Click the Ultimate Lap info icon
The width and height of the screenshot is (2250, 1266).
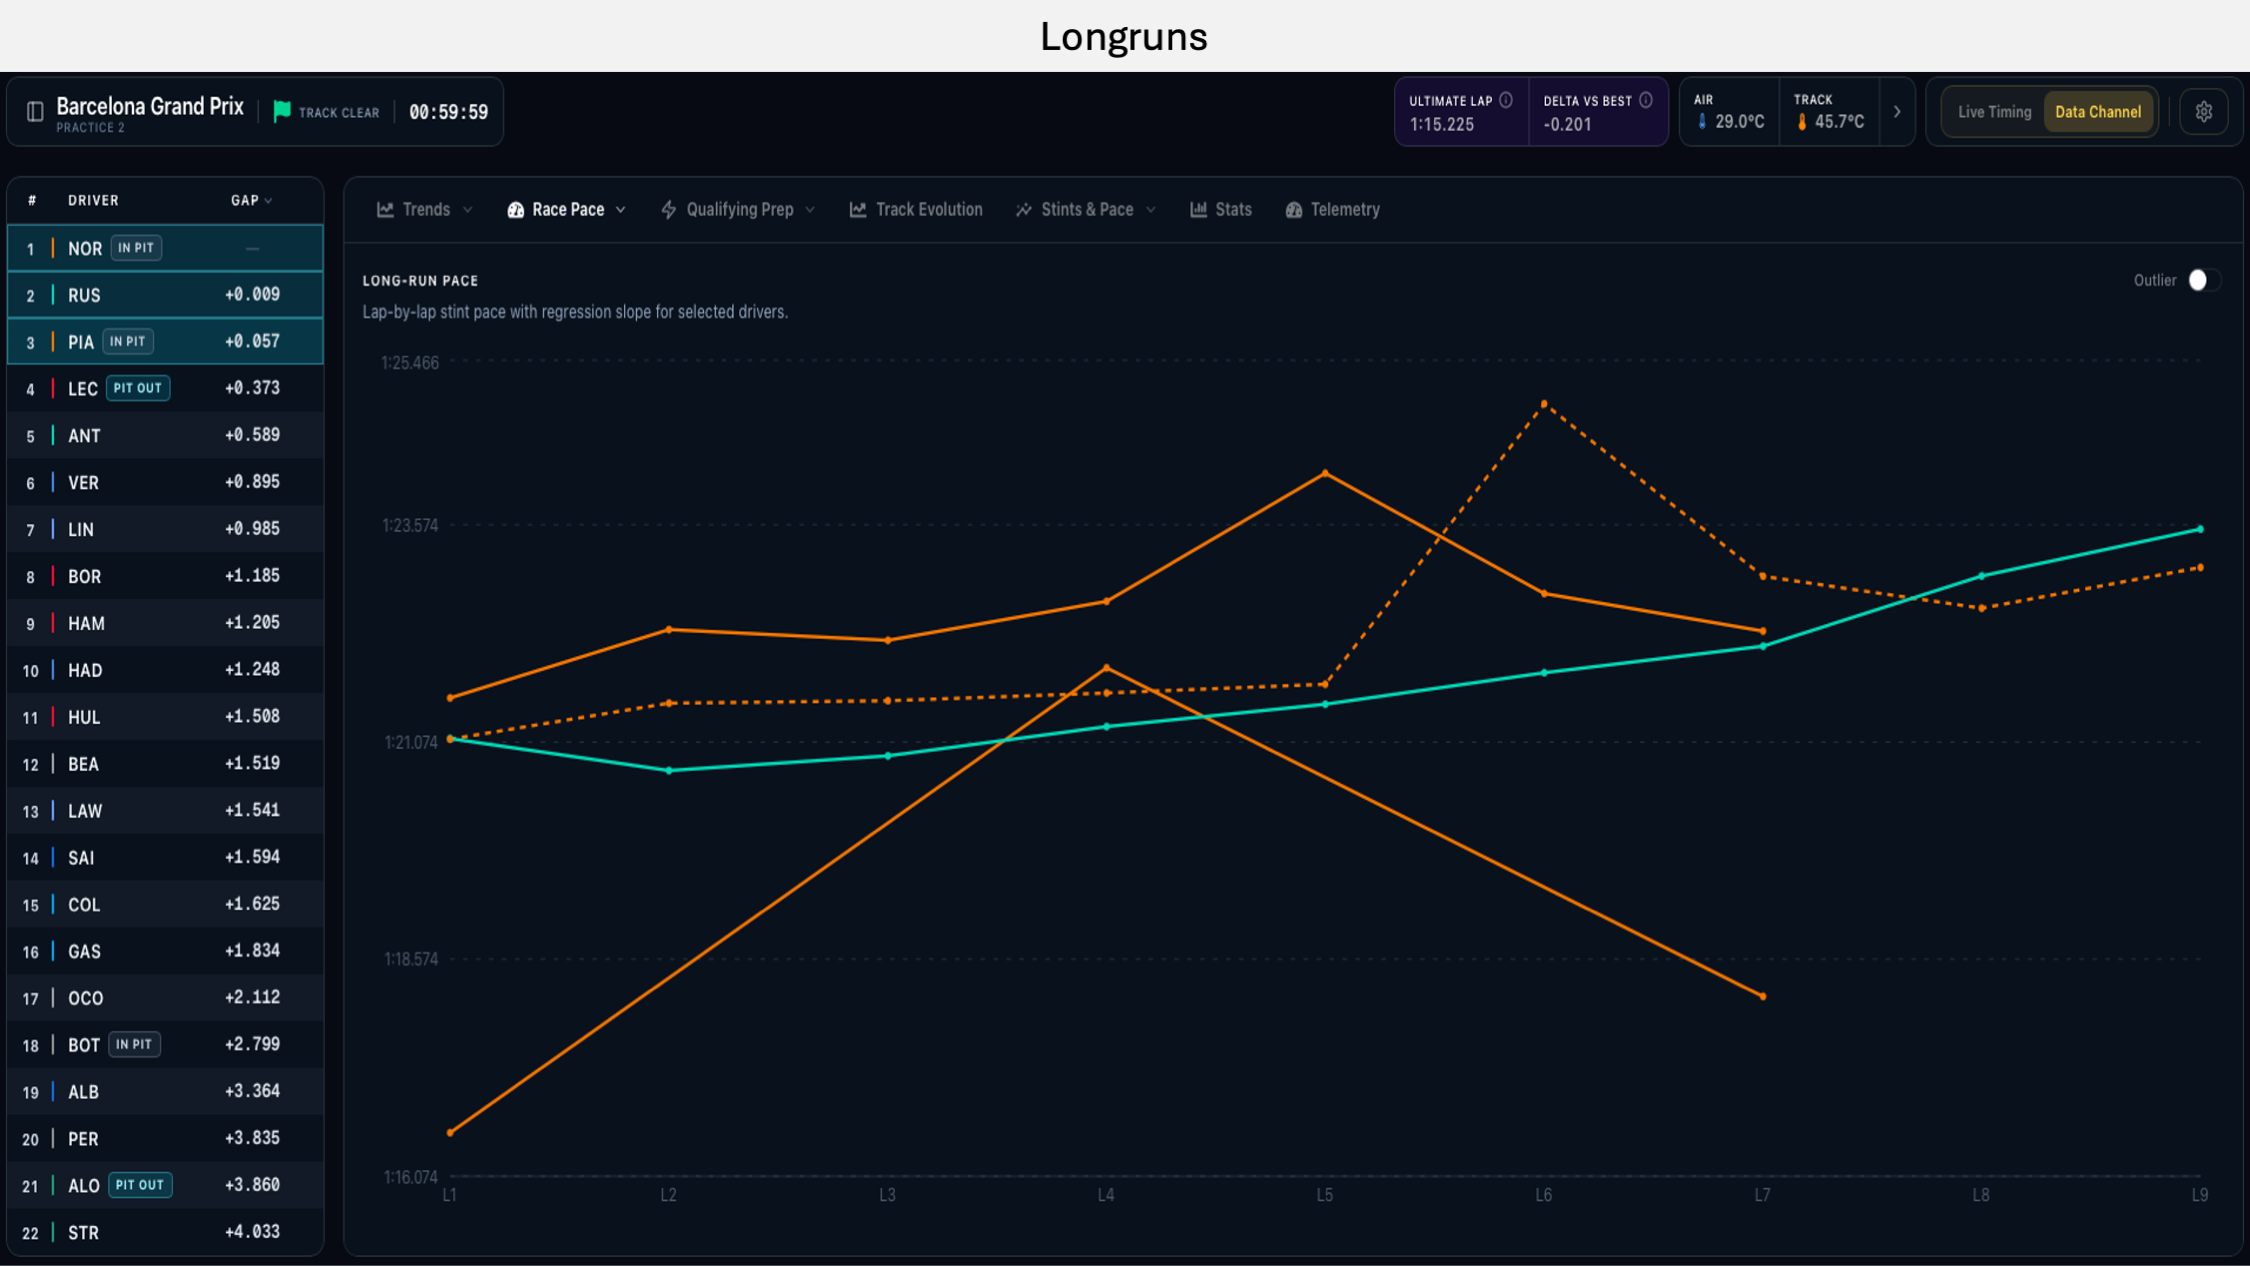point(1506,100)
